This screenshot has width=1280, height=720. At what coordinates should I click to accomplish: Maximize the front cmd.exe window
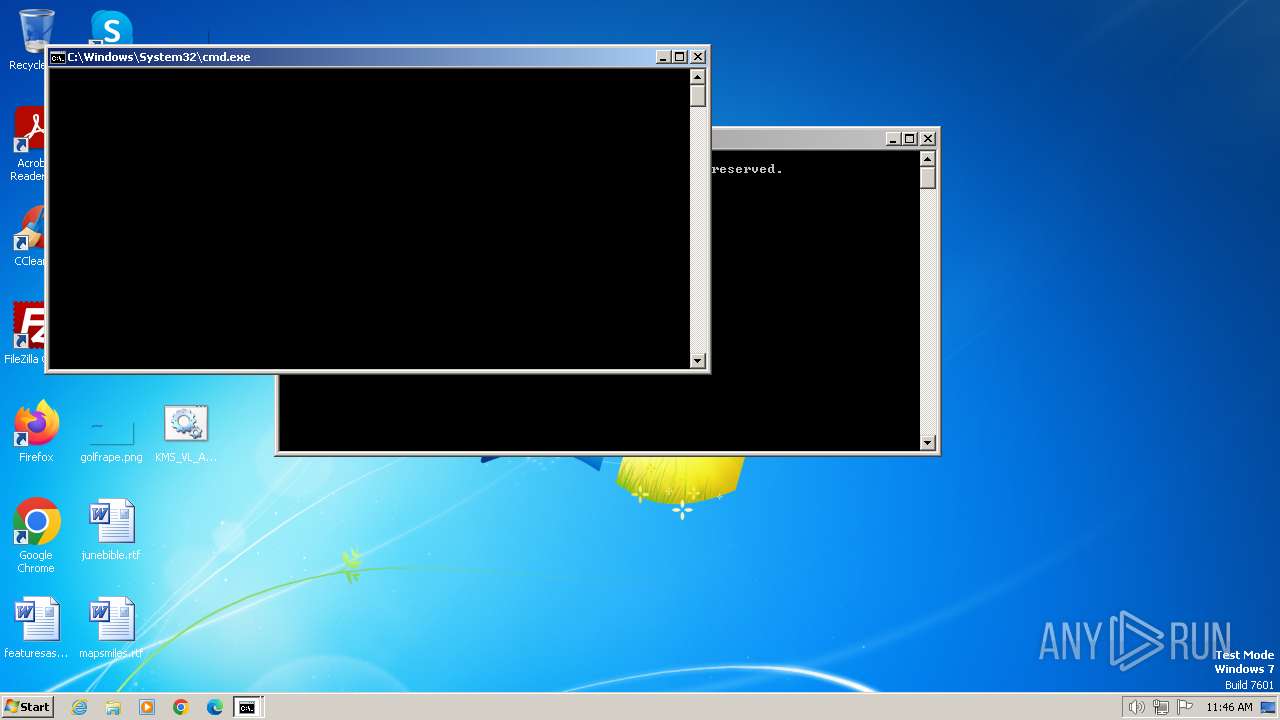680,57
